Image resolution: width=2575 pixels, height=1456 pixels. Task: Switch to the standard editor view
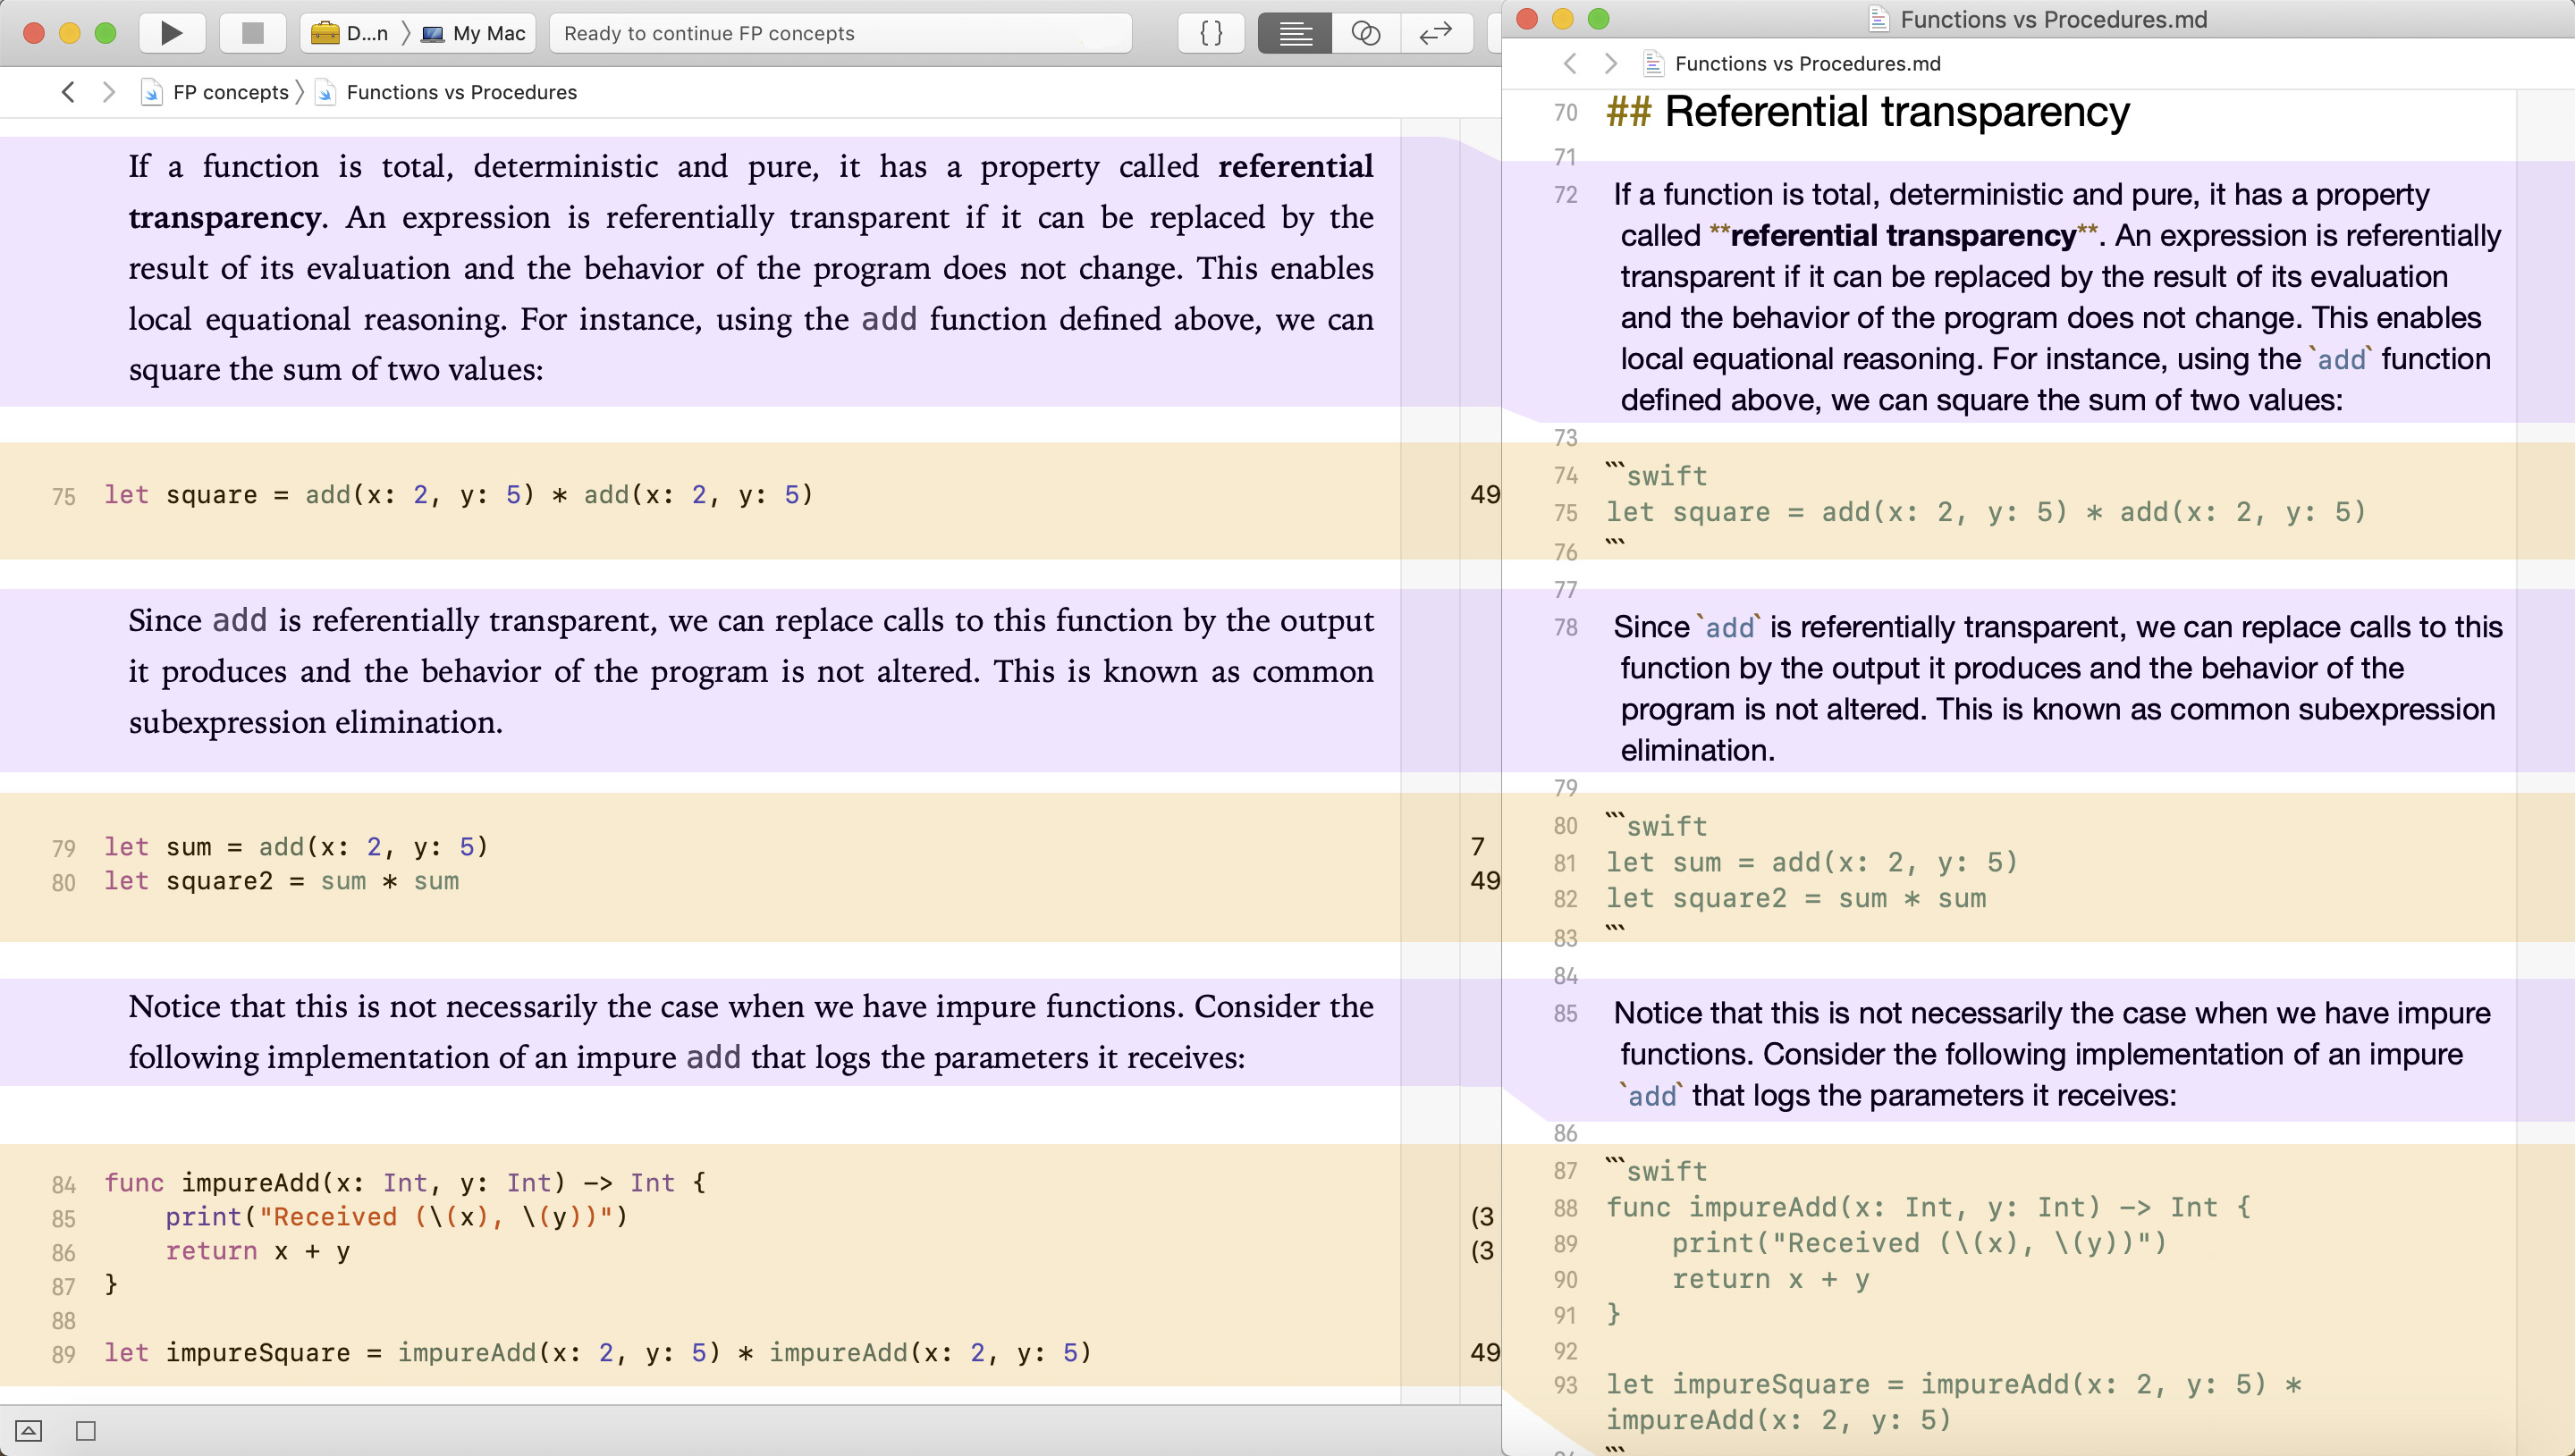tap(1295, 33)
